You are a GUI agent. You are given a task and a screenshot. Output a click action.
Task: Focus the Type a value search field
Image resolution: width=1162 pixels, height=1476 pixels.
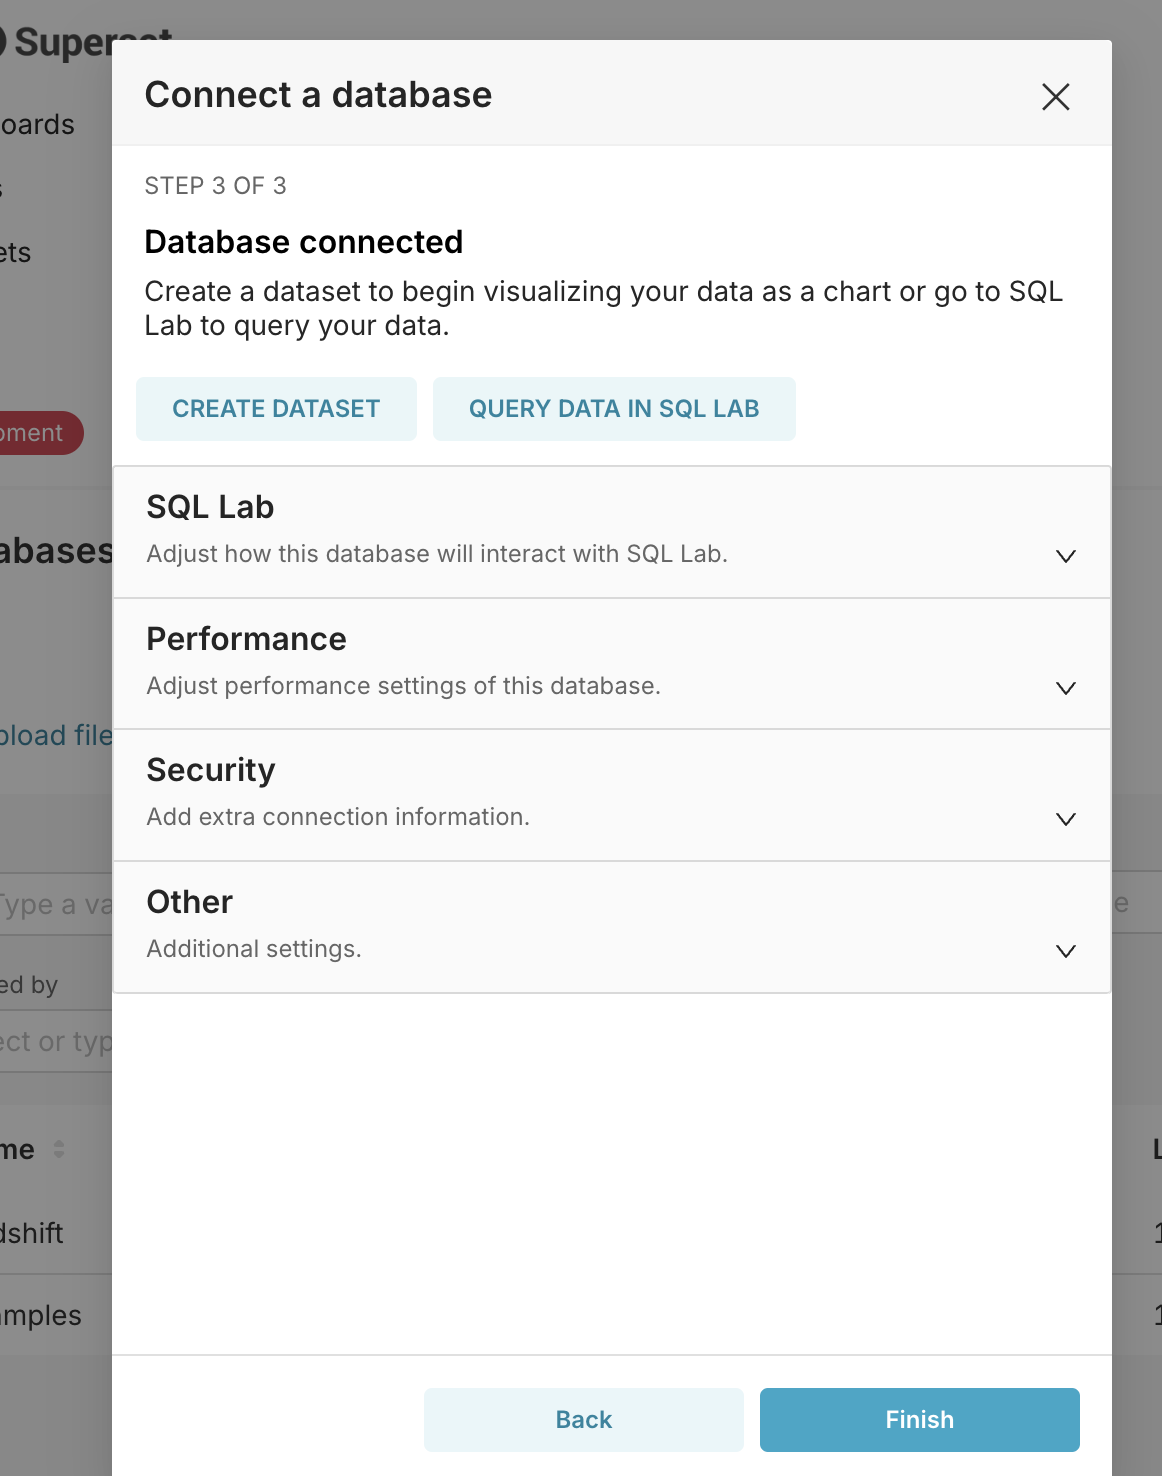pos(56,905)
